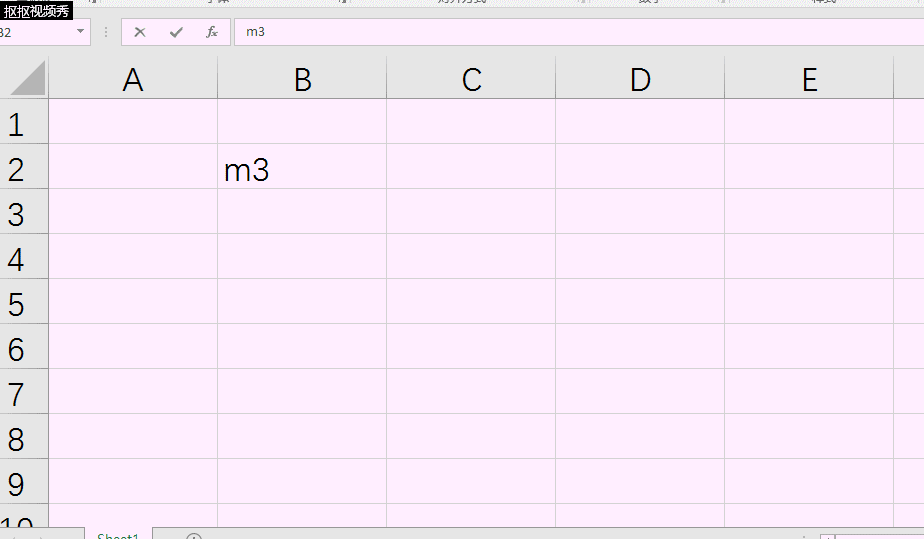
Task: Click inside the Name Box field
Action: click(x=36, y=32)
